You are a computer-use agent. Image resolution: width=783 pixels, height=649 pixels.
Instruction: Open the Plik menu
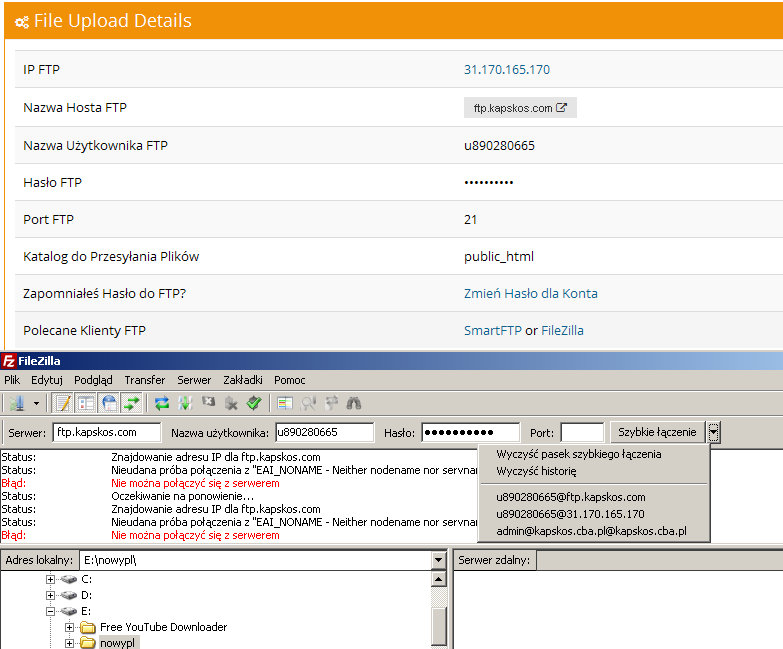12,380
